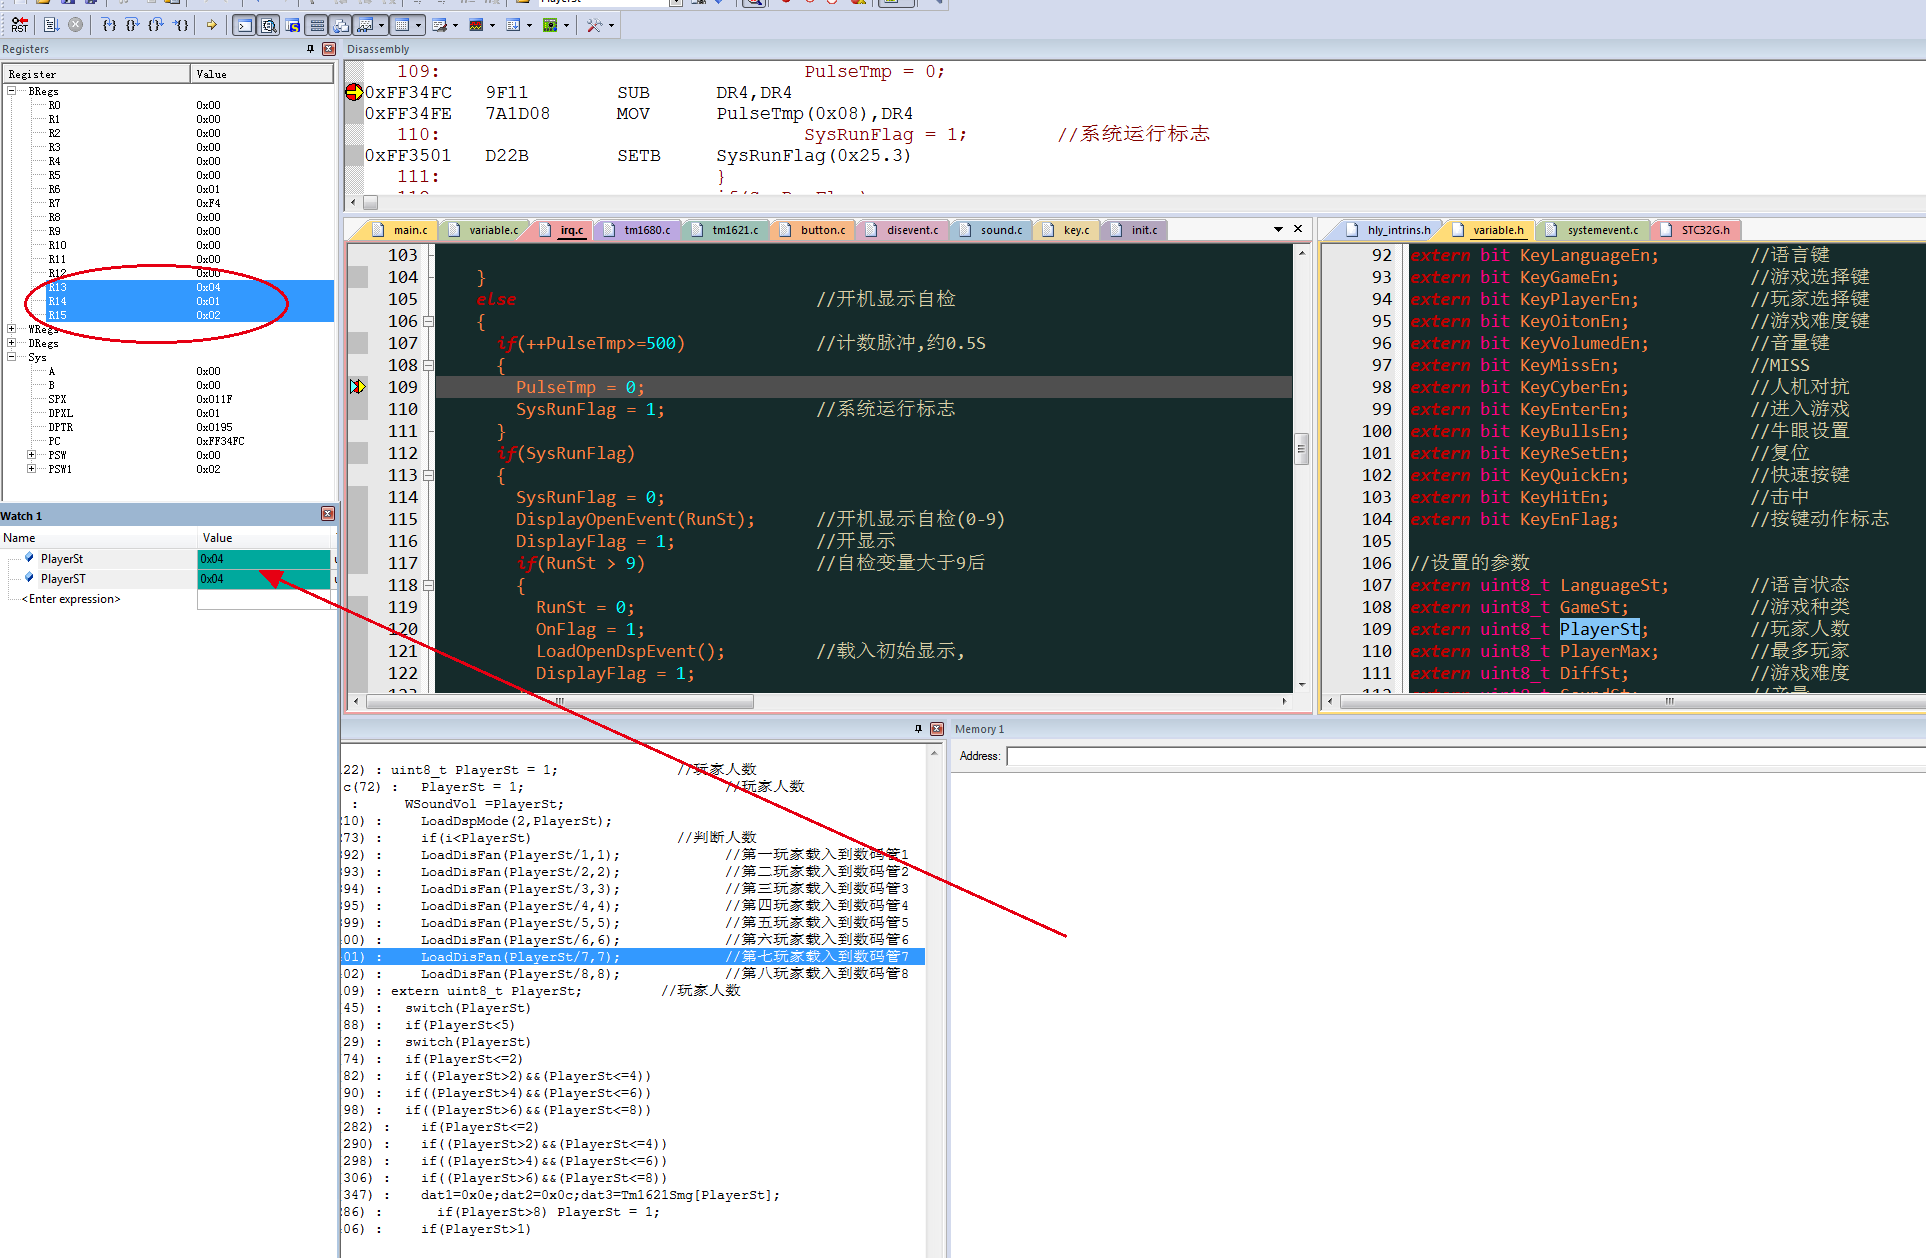Collapse the BRegs register group
The width and height of the screenshot is (1926, 1258).
12,91
